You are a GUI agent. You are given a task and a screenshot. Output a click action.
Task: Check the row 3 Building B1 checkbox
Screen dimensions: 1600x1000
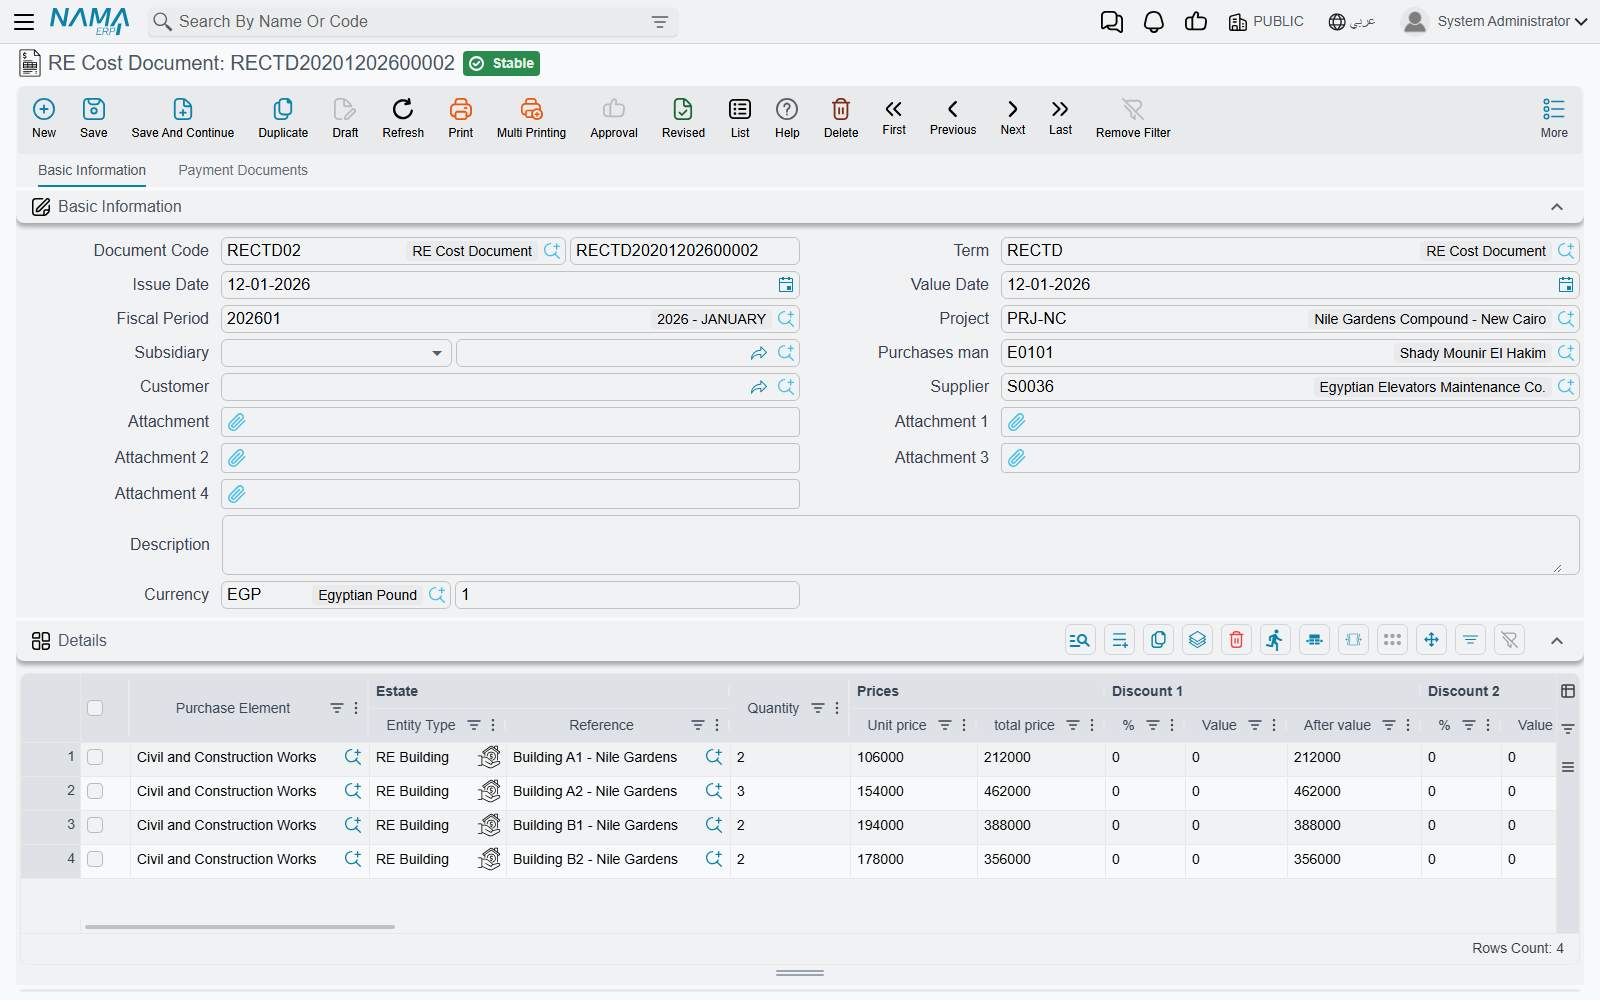click(x=95, y=825)
